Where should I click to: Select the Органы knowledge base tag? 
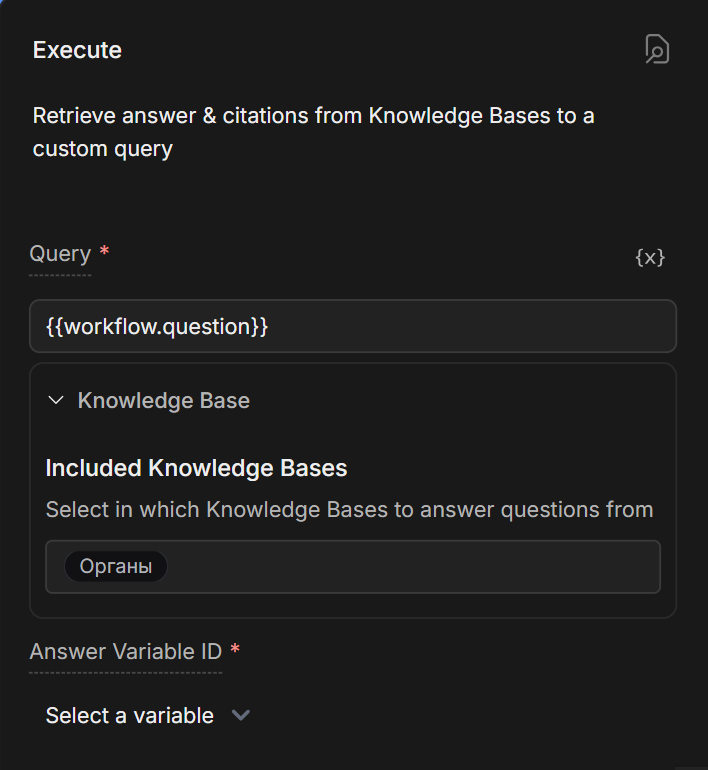(116, 567)
